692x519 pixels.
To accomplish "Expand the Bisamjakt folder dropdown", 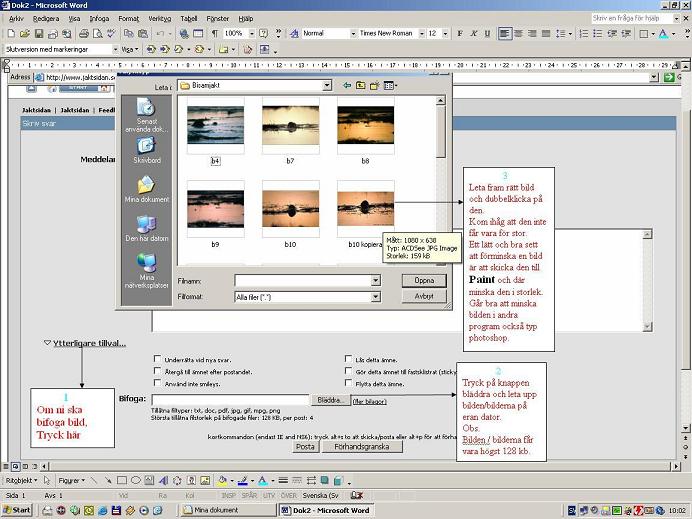I will point(327,86).
